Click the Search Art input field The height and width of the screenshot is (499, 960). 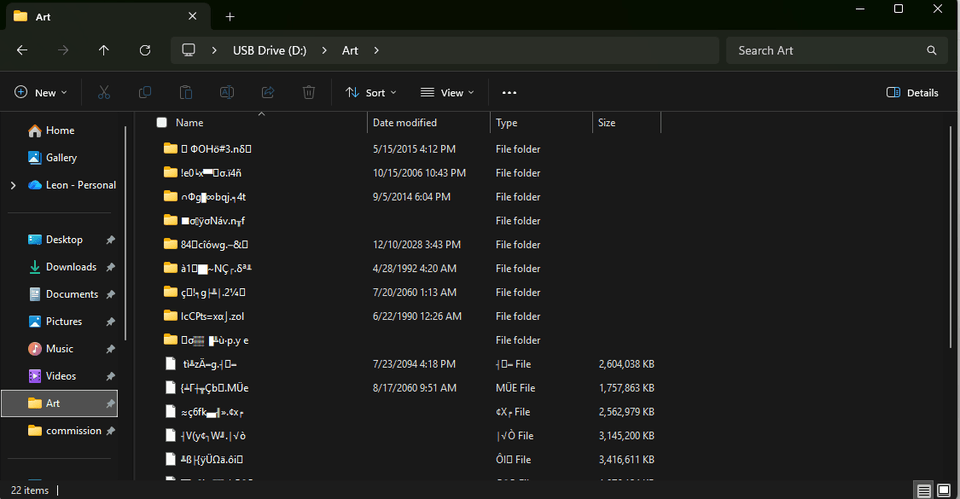click(x=825, y=50)
